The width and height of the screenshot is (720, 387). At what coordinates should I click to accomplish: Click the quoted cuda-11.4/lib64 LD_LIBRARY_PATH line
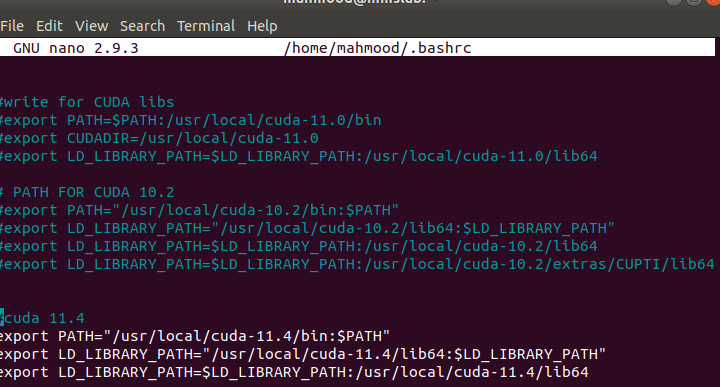(303, 354)
